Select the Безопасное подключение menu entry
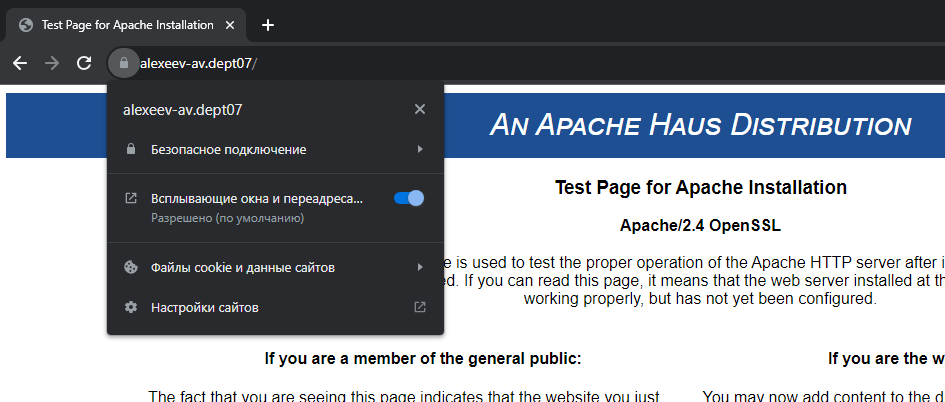The width and height of the screenshot is (945, 402). (x=229, y=150)
